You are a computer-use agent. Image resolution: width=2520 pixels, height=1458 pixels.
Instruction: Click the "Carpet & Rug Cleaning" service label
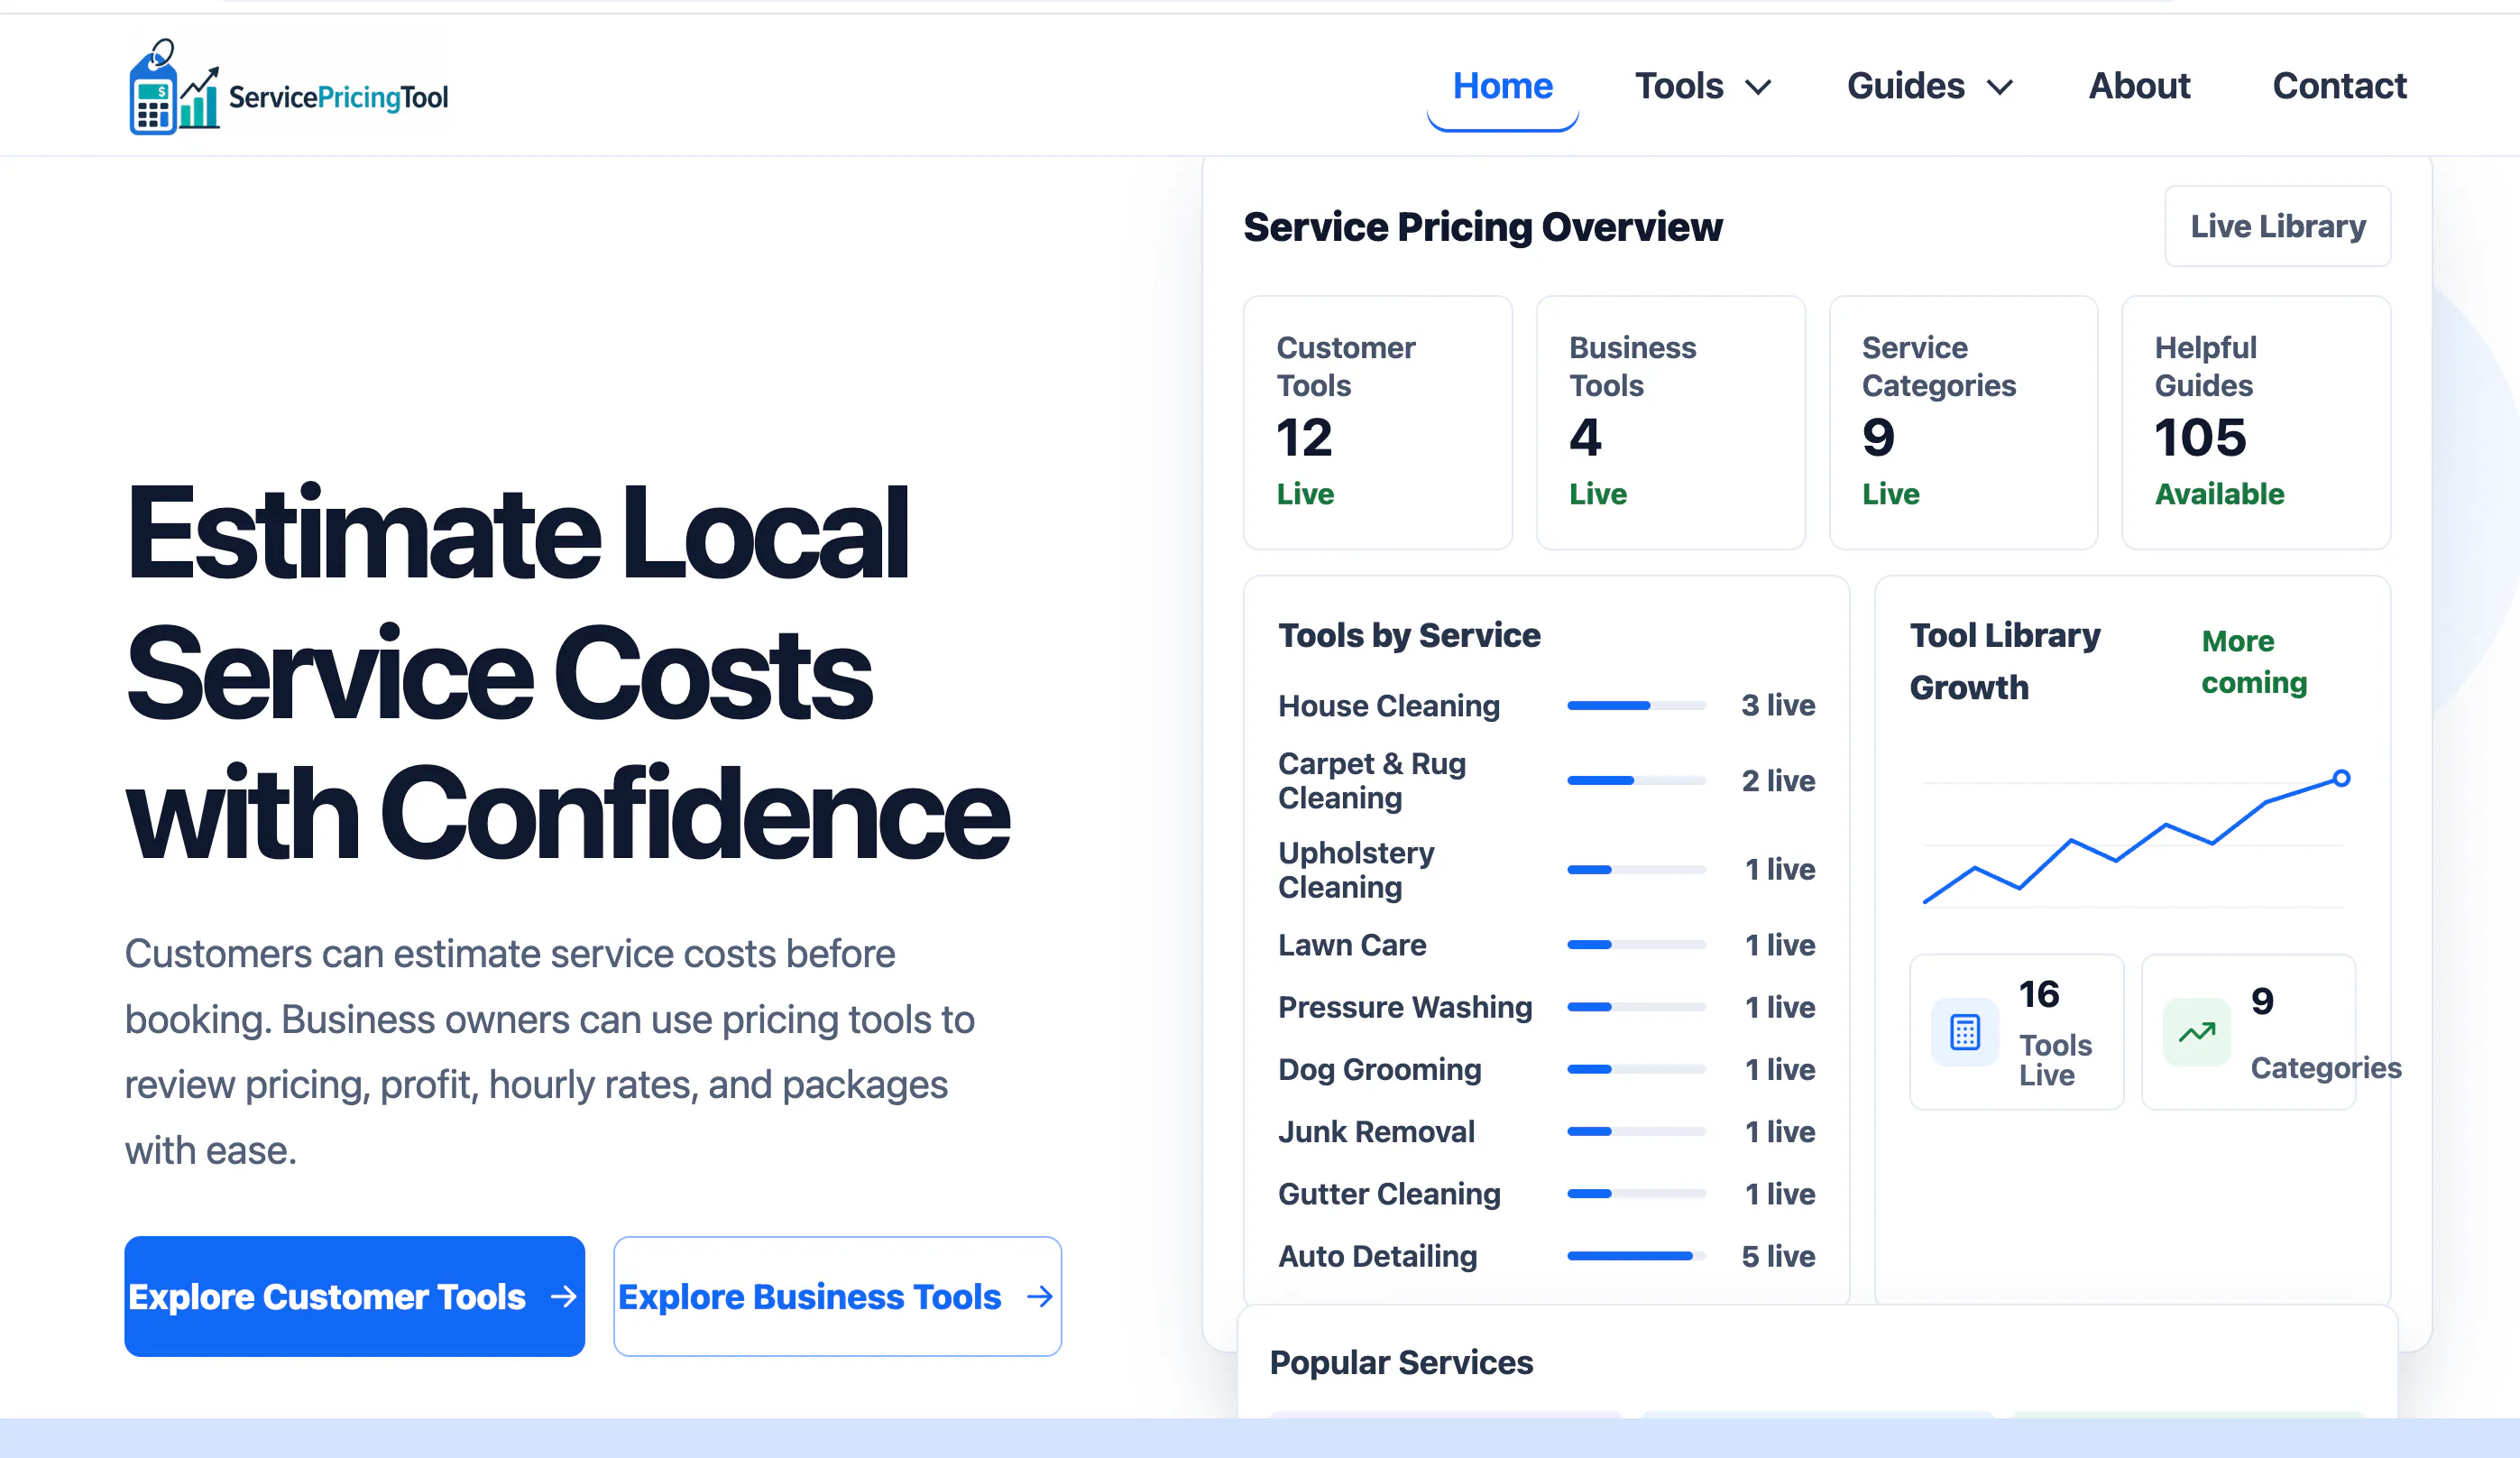pyautogui.click(x=1372, y=781)
